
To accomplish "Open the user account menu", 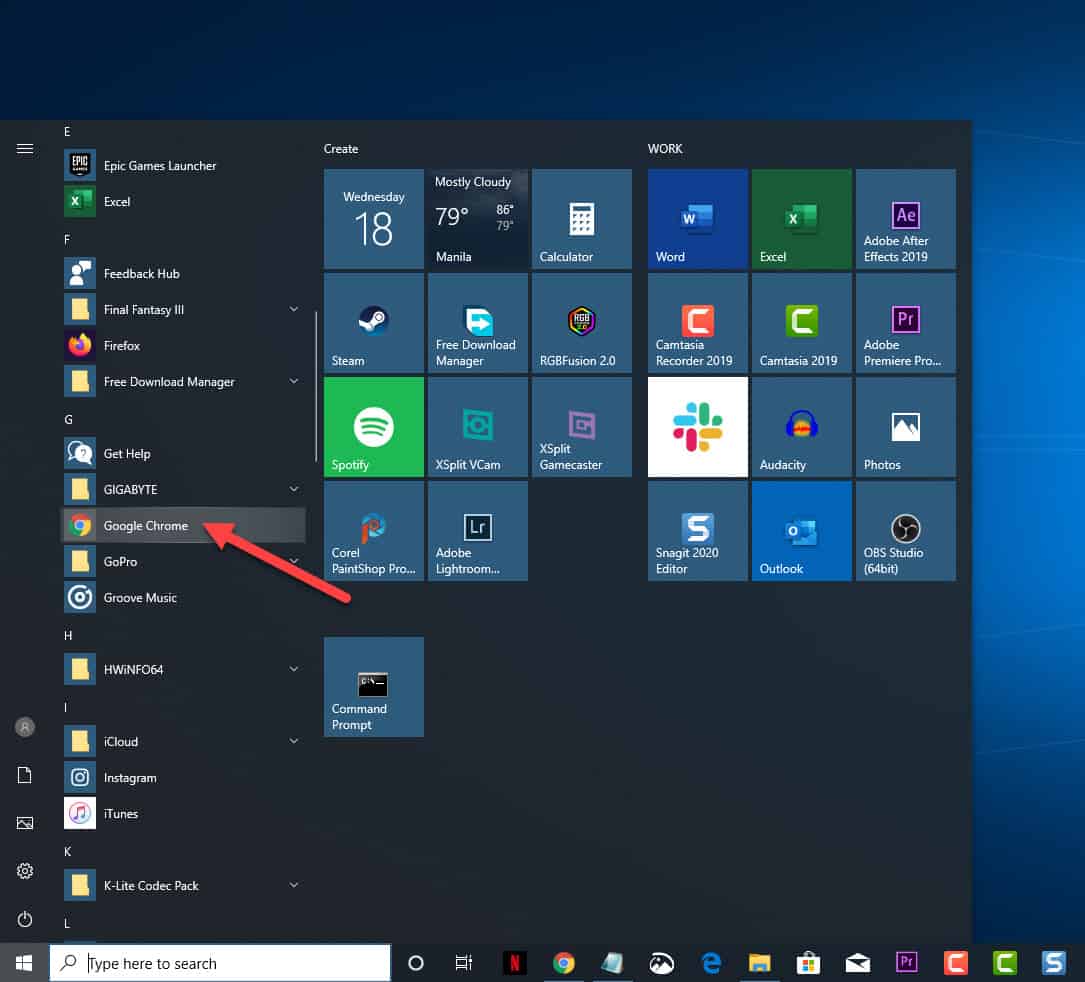I will point(25,727).
